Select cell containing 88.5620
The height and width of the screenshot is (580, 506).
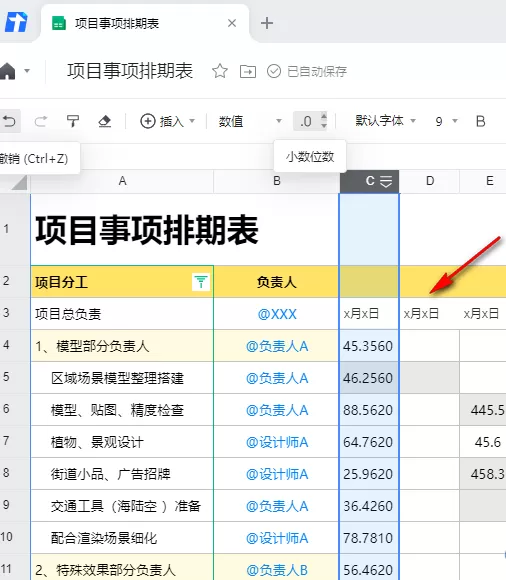[x=369, y=410]
